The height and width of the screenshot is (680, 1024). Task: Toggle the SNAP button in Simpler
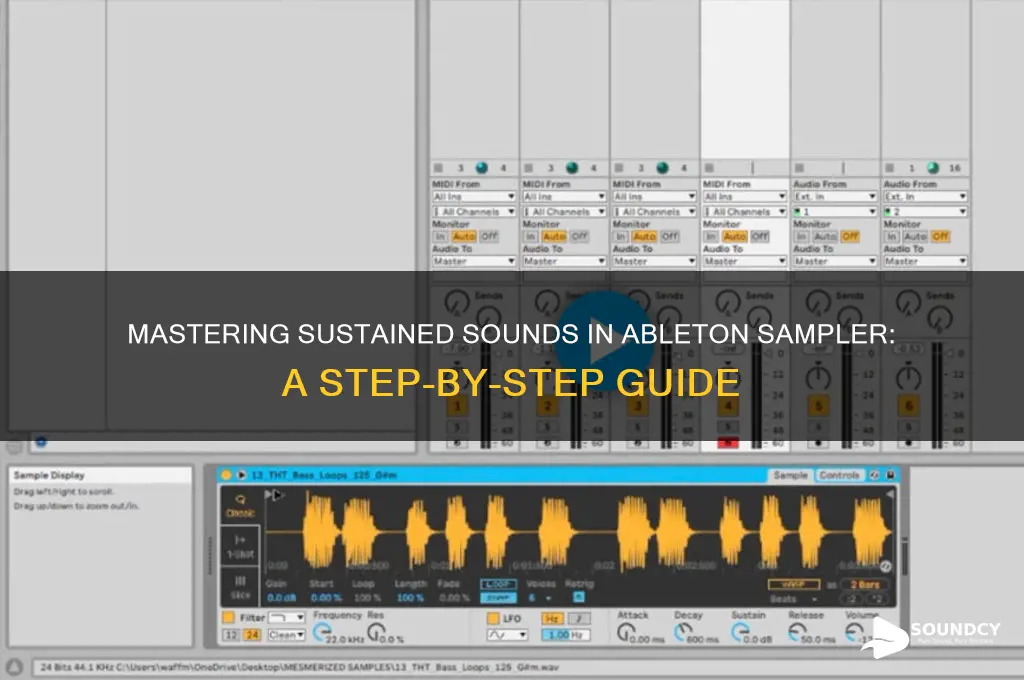point(498,597)
